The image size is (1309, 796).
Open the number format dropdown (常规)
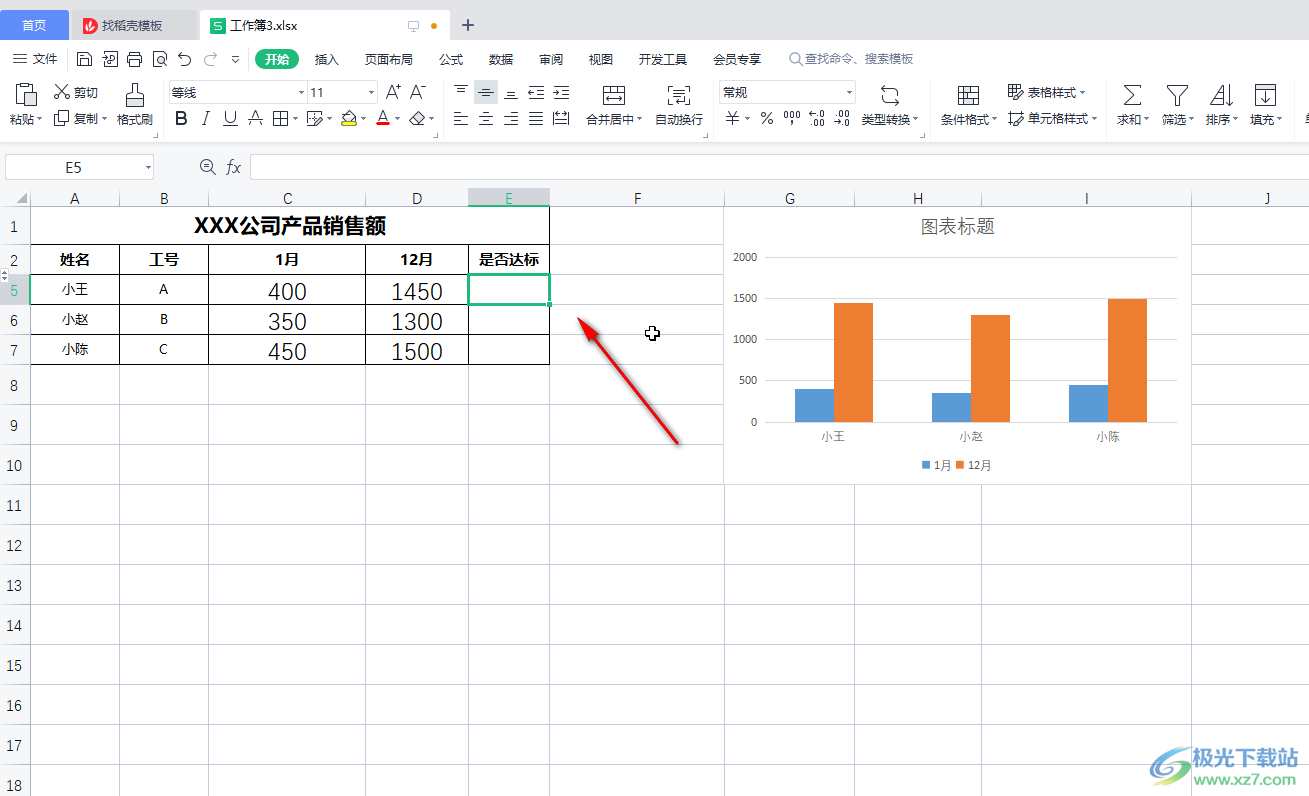pyautogui.click(x=849, y=92)
